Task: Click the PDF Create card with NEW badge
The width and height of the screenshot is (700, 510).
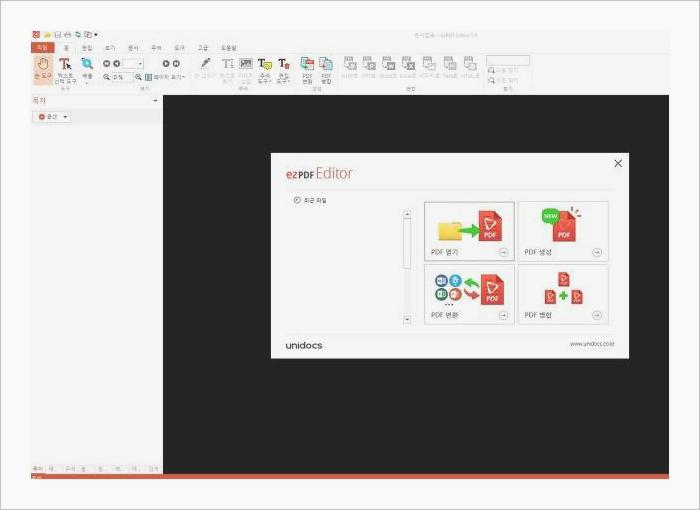Action: (x=563, y=231)
